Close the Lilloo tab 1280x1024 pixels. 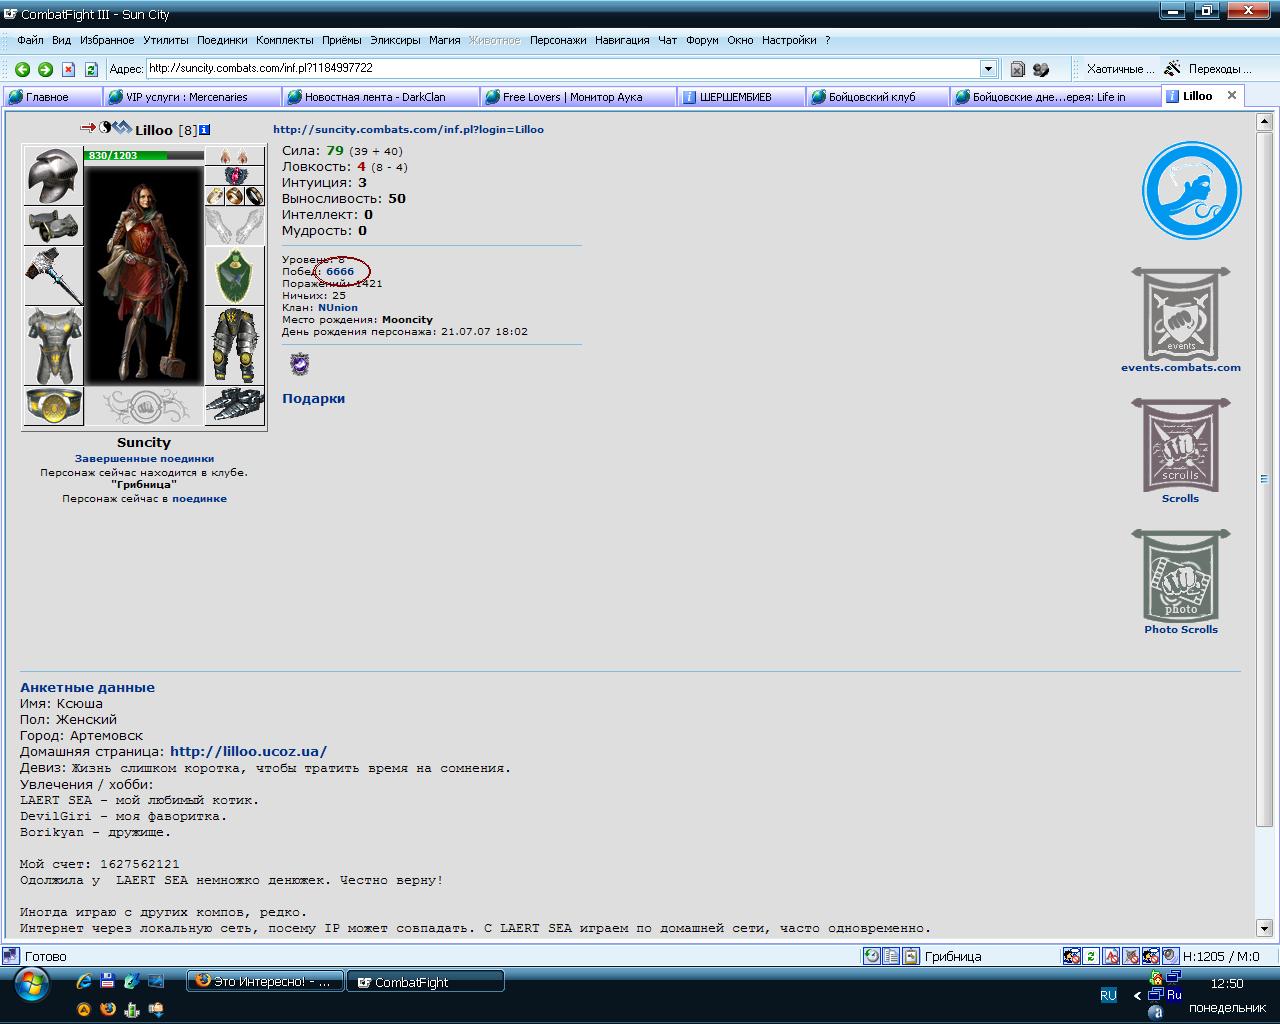point(1232,95)
